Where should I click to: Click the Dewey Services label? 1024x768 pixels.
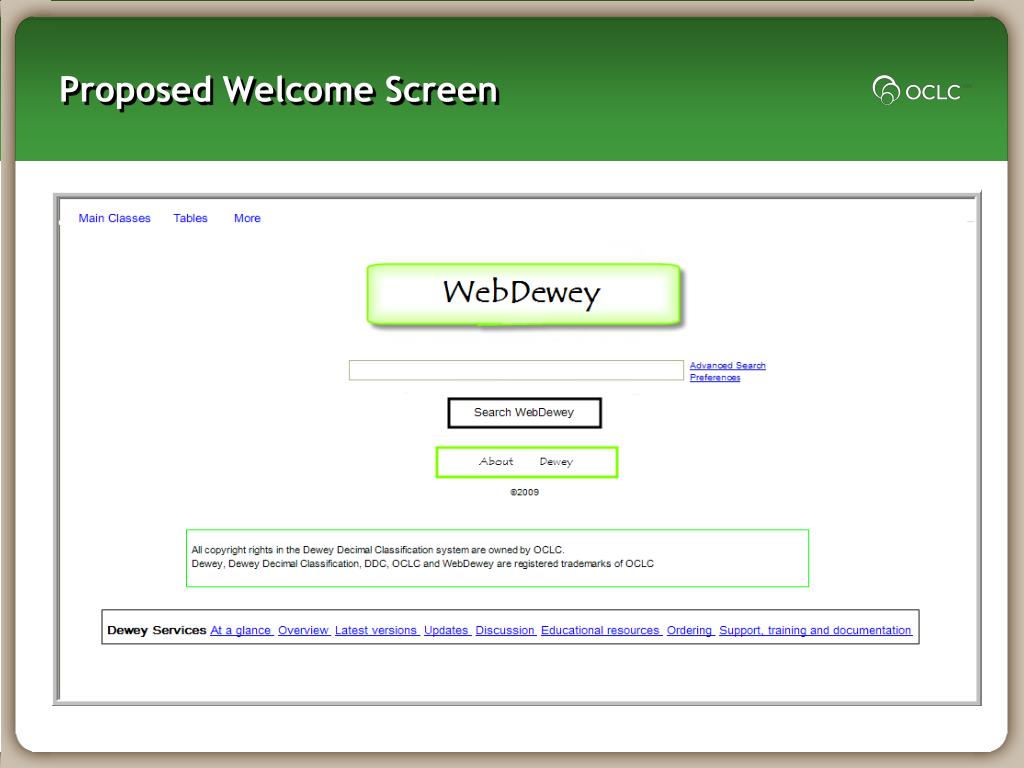[157, 630]
